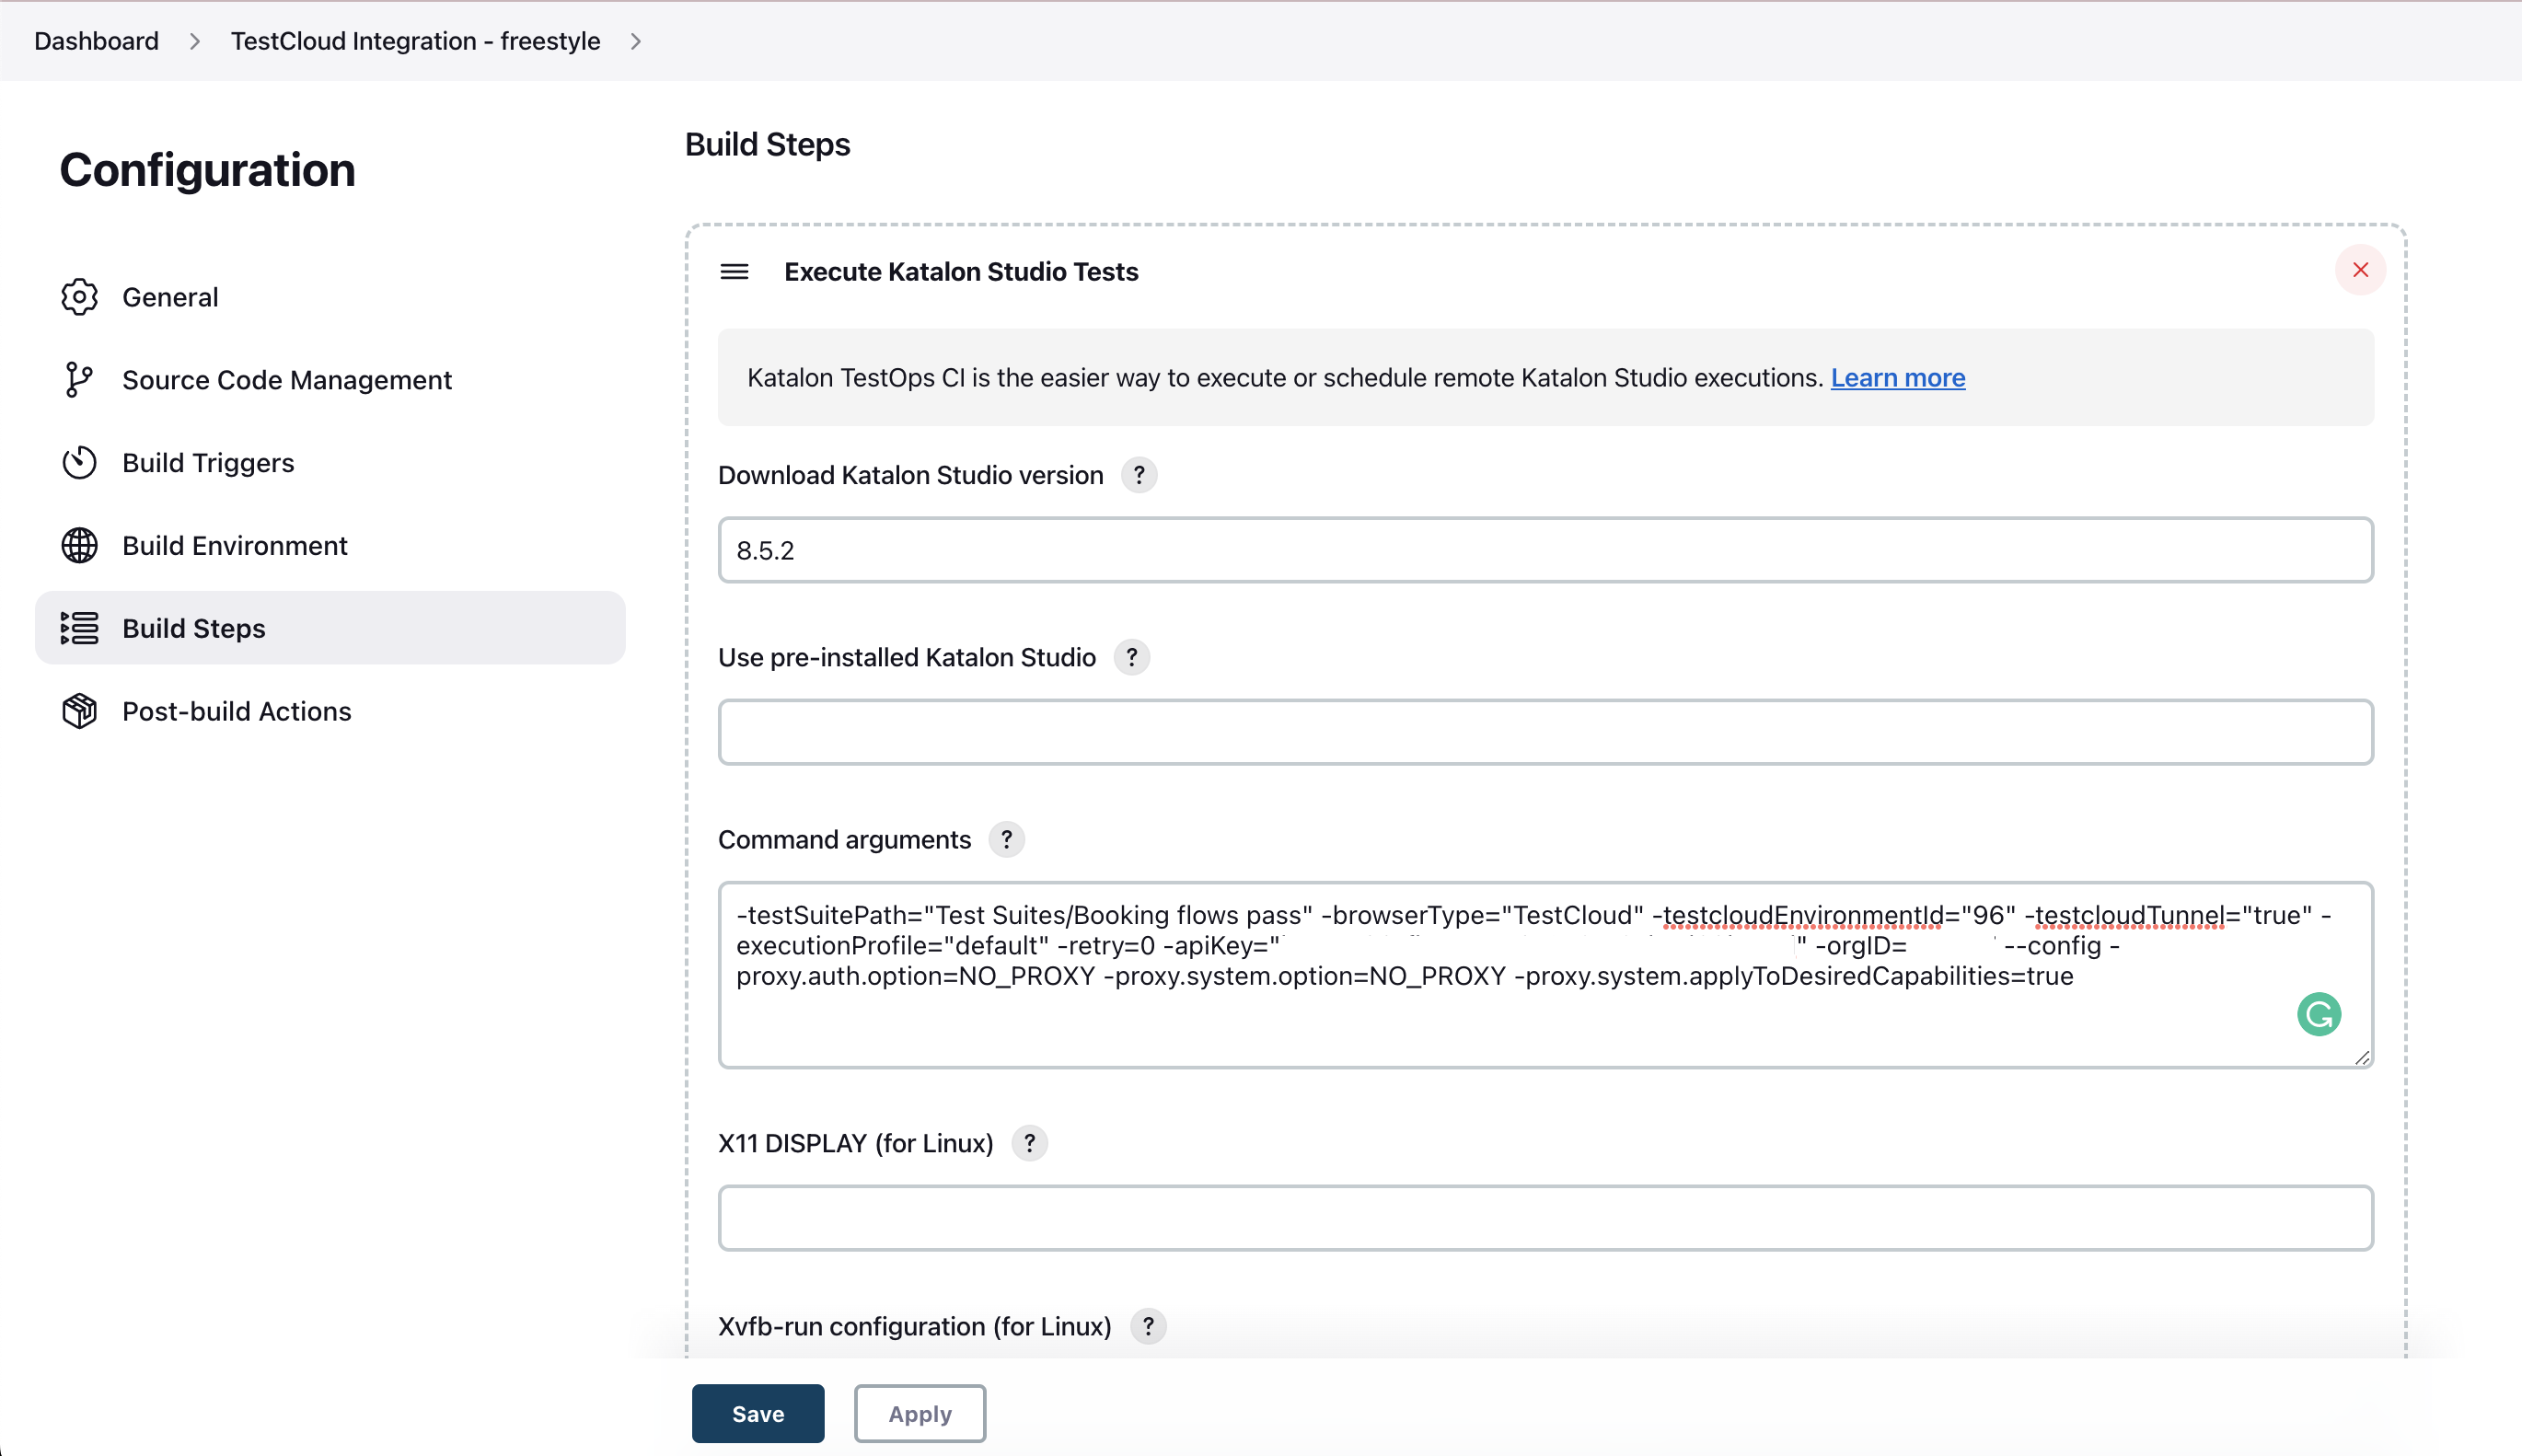Click help beside Use pre-installed Katalon Studio

[1131, 657]
